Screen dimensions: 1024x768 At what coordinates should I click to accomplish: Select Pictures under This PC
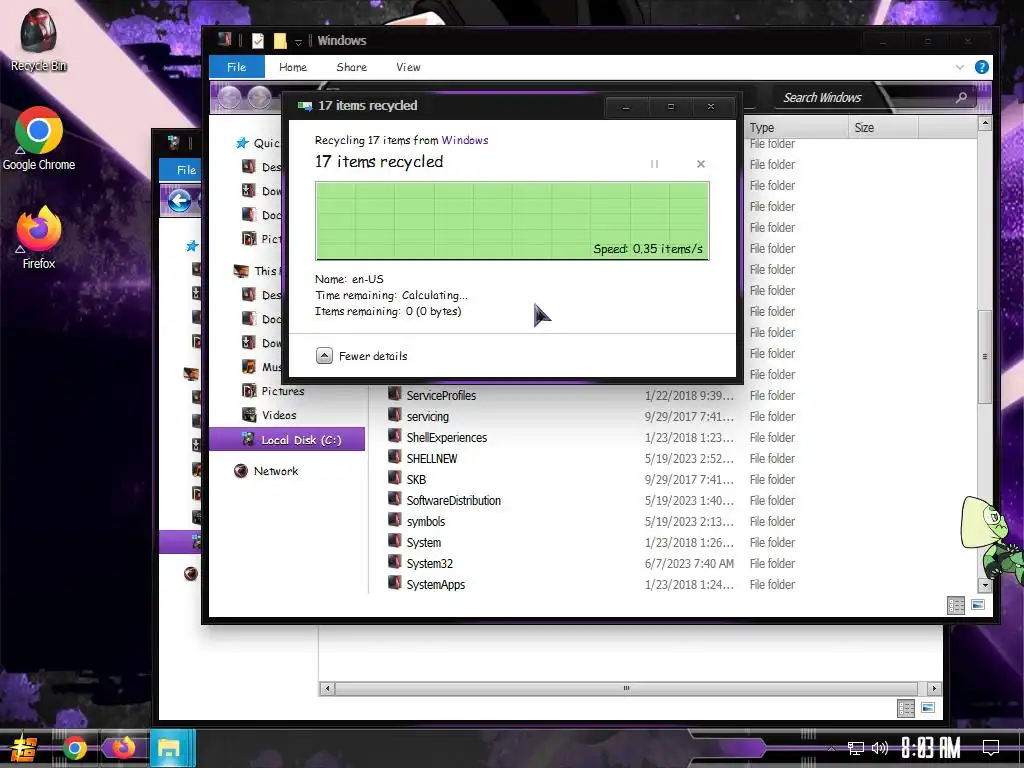[283, 391]
